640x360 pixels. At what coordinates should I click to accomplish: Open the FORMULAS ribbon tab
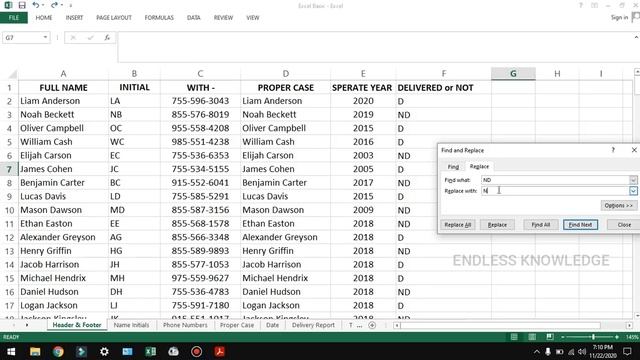coord(159,18)
